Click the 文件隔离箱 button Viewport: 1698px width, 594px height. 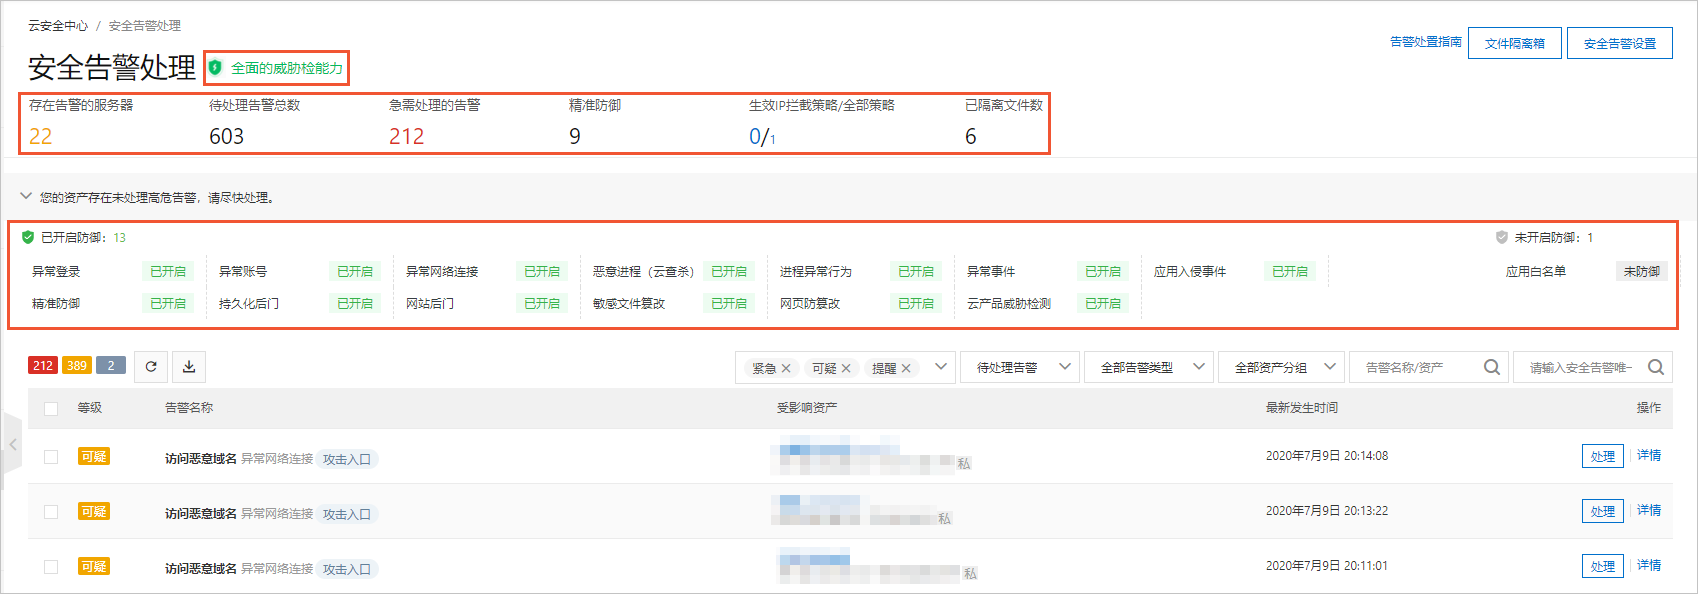tap(1515, 43)
